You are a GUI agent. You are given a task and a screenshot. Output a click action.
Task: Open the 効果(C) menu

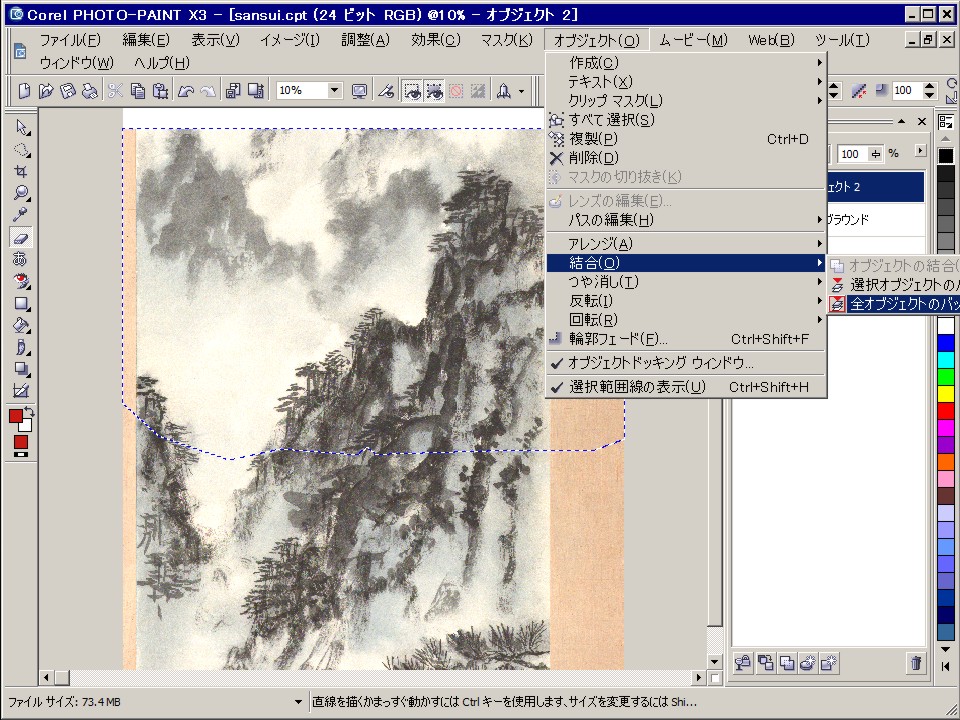436,40
